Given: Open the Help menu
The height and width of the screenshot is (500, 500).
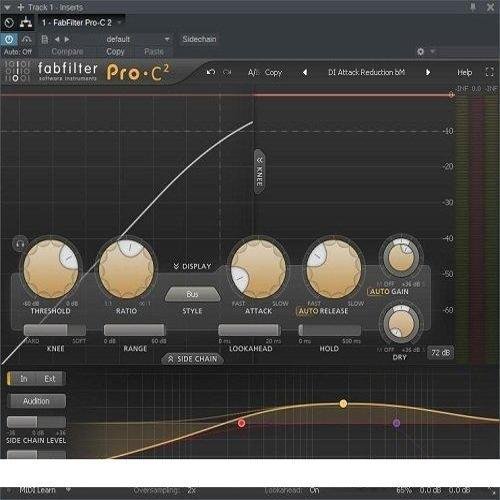Looking at the screenshot, I should coord(464,72).
